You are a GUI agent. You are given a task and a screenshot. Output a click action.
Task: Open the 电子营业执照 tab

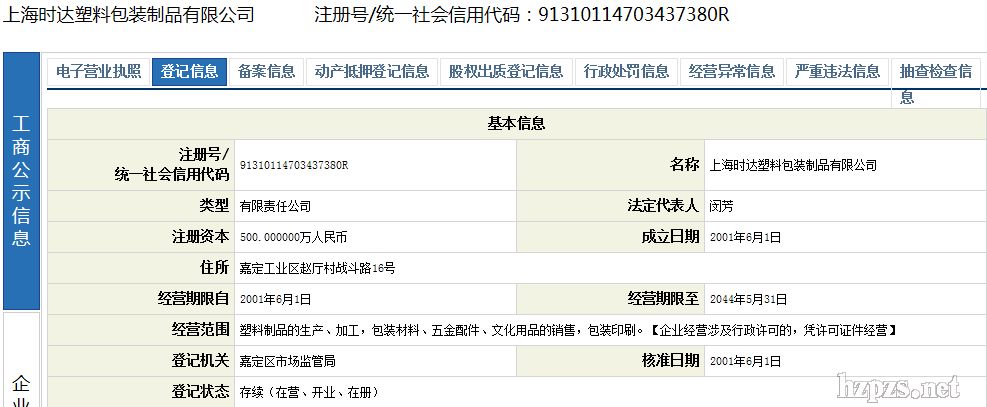pos(98,71)
